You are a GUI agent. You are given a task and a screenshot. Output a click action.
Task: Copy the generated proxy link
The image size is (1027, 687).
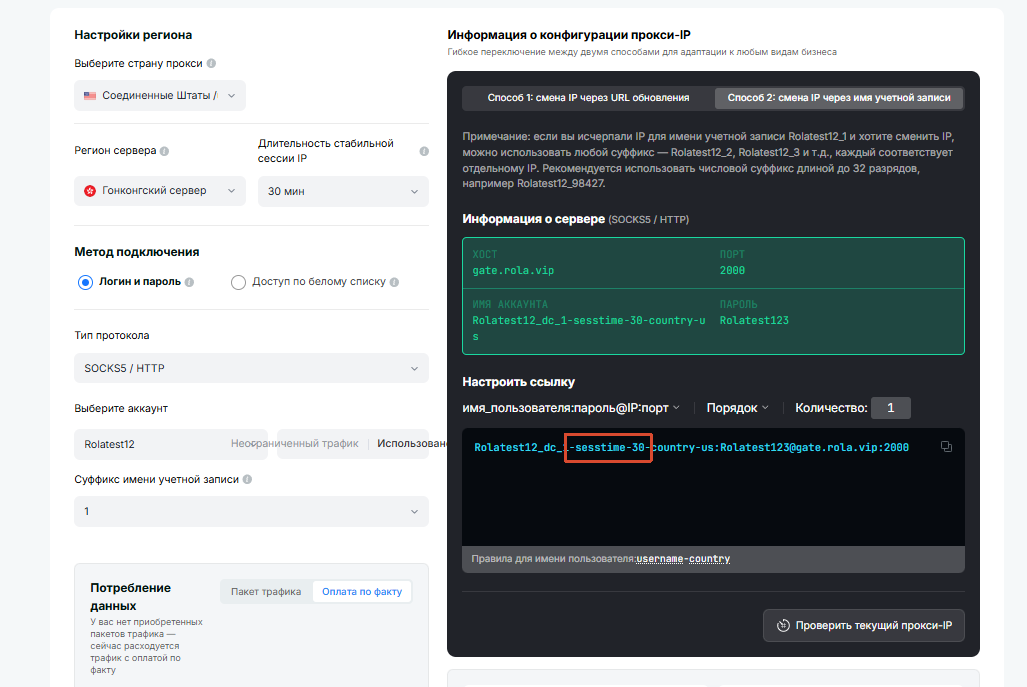pyautogui.click(x=946, y=447)
